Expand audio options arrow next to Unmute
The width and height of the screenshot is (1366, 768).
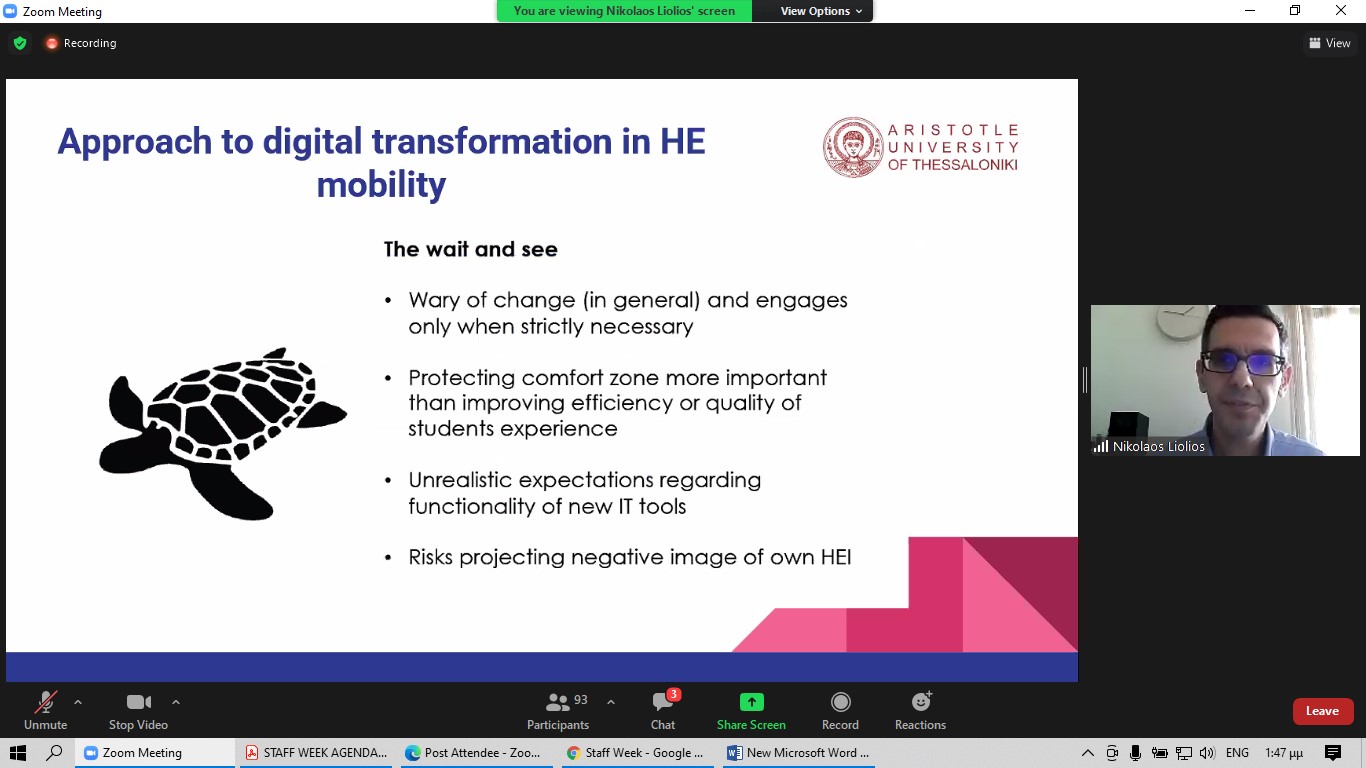click(78, 702)
